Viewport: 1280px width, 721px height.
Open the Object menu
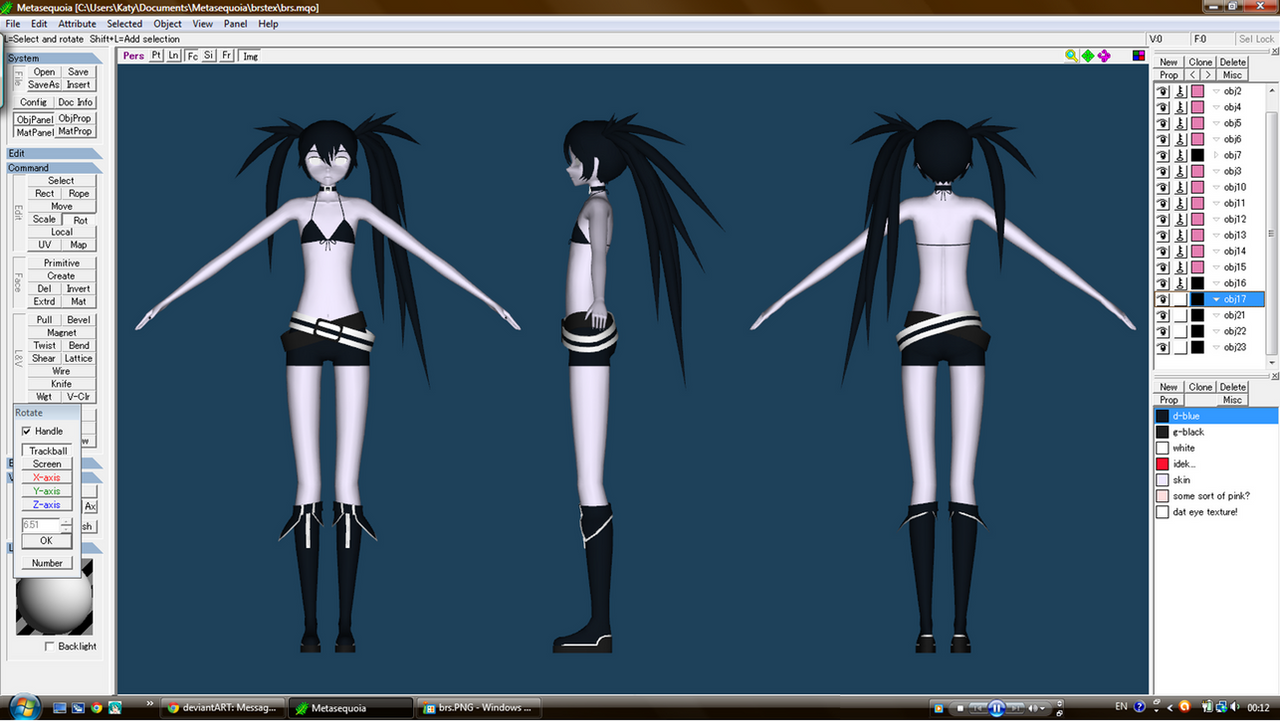[x=168, y=24]
